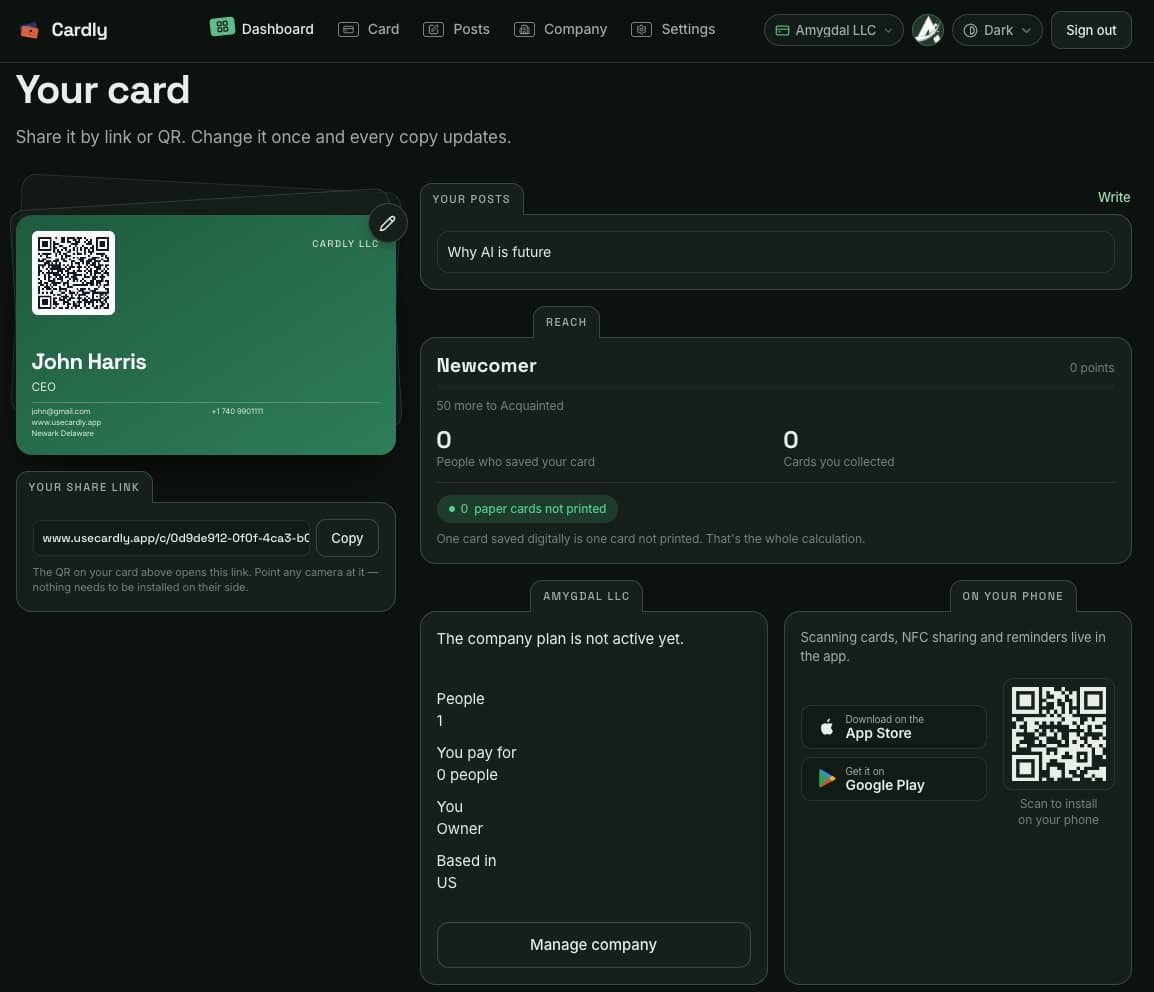Open the Posts menu item
The height and width of the screenshot is (992, 1154).
pyautogui.click(x=456, y=29)
